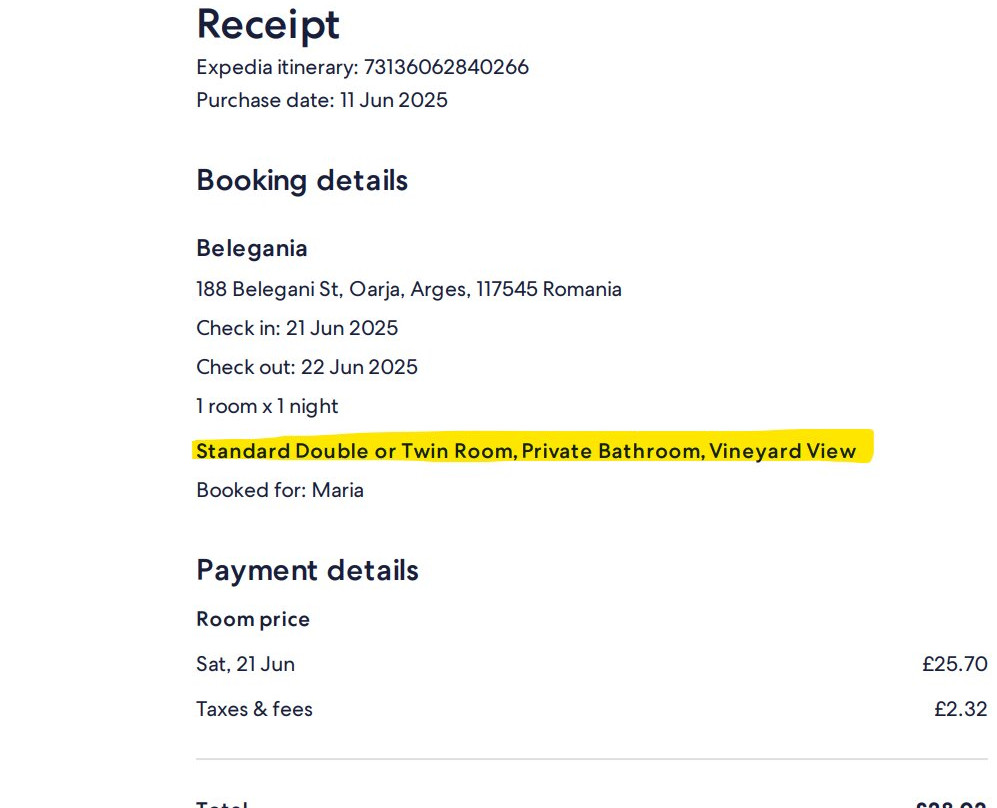Screen dimensions: 997x808
Task: Click the highlighted Standard Double room text
Action: [x=526, y=451]
